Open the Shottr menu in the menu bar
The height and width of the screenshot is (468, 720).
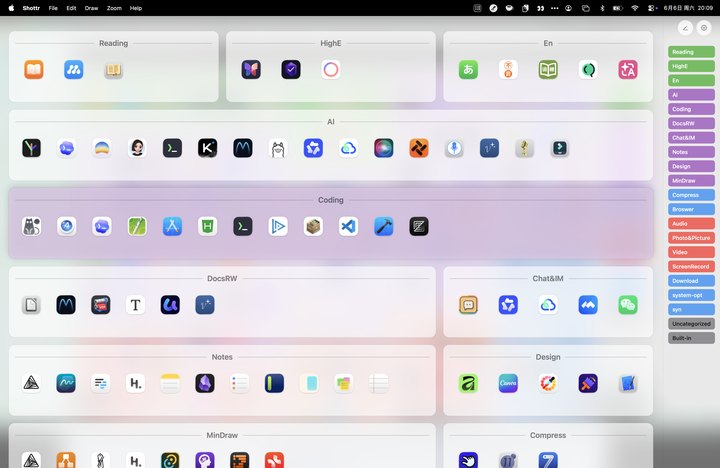(x=31, y=8)
